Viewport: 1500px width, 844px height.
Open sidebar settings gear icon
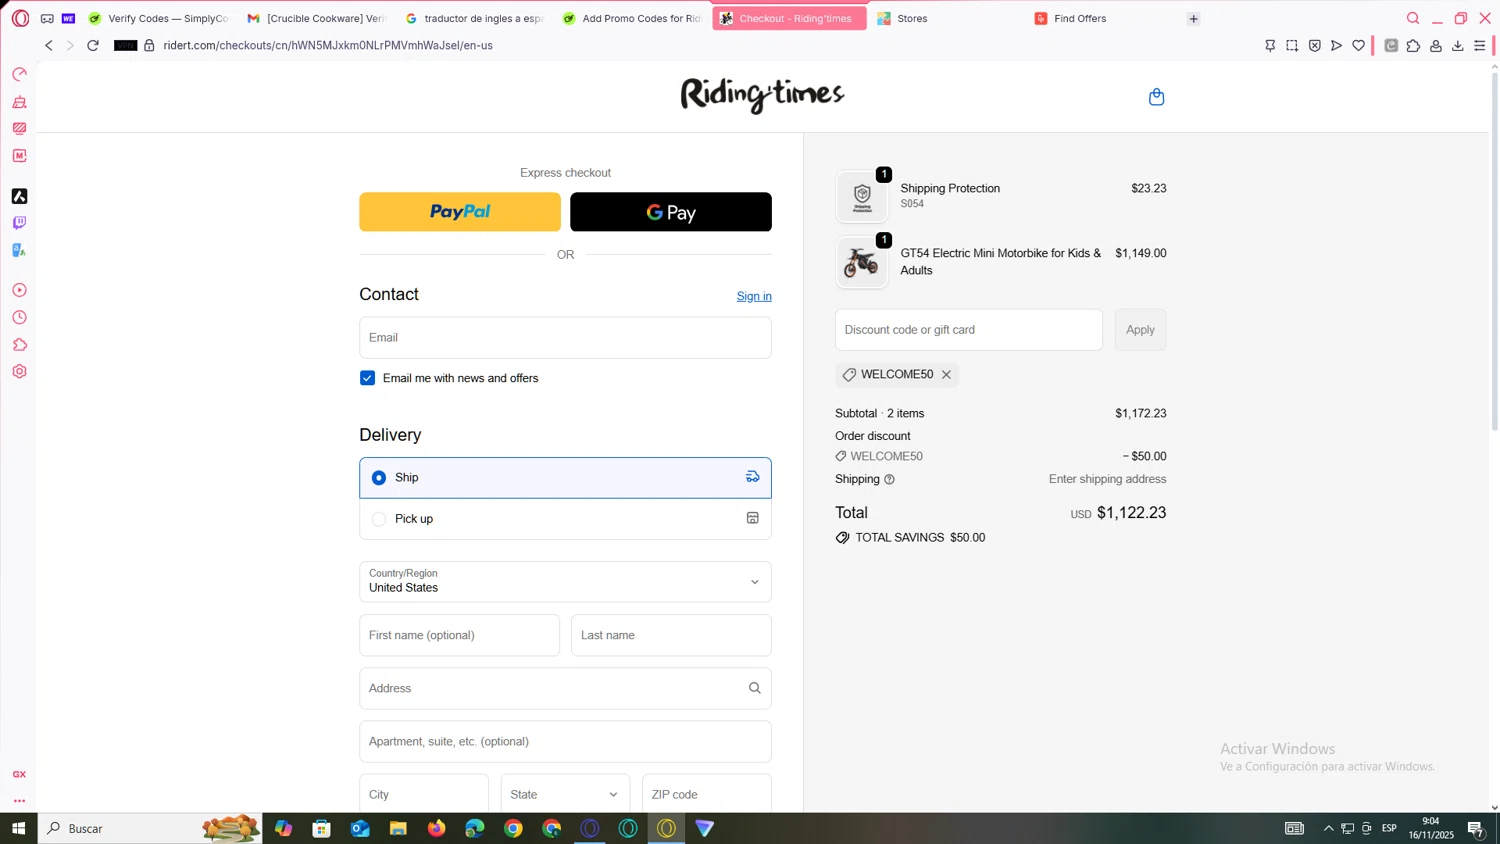19,372
